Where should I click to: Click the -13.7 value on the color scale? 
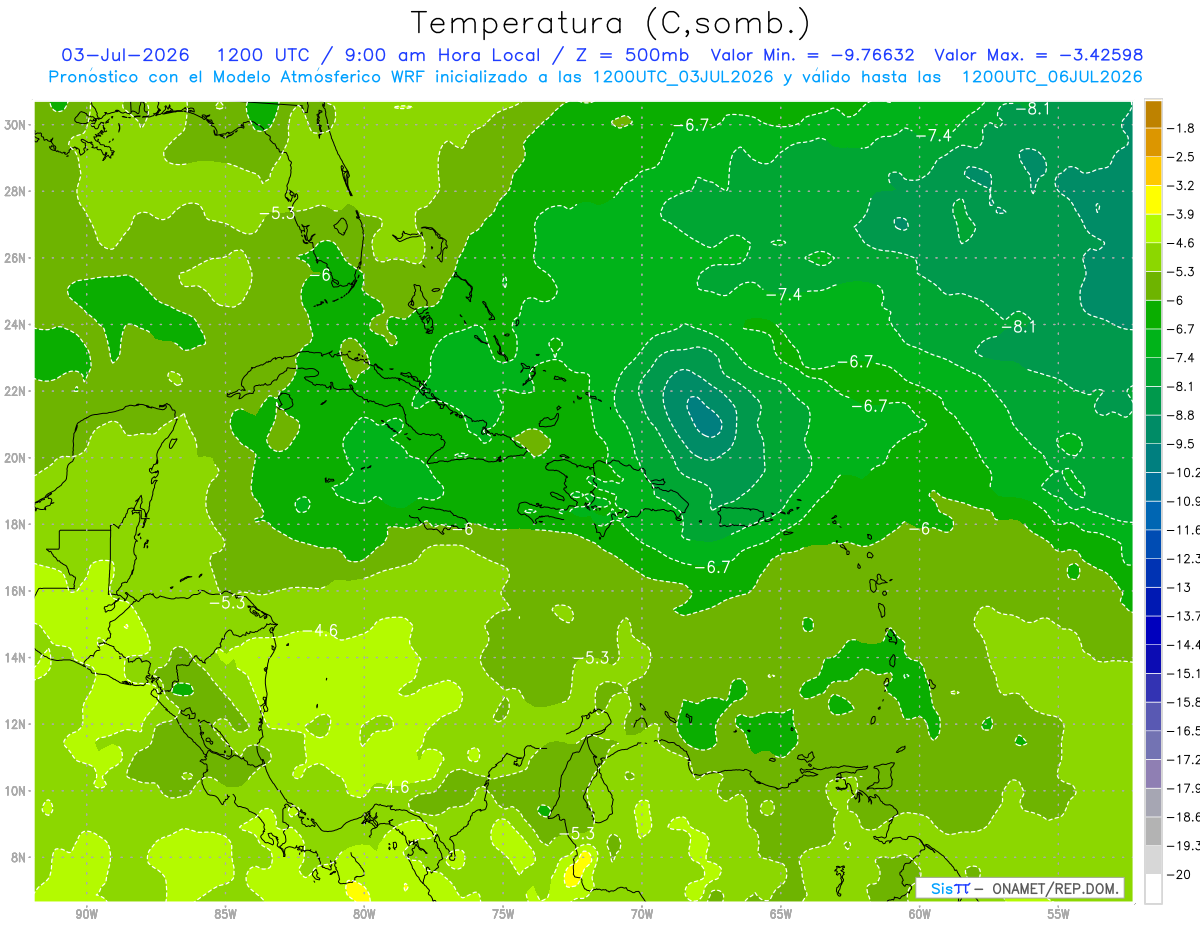click(x=1184, y=616)
